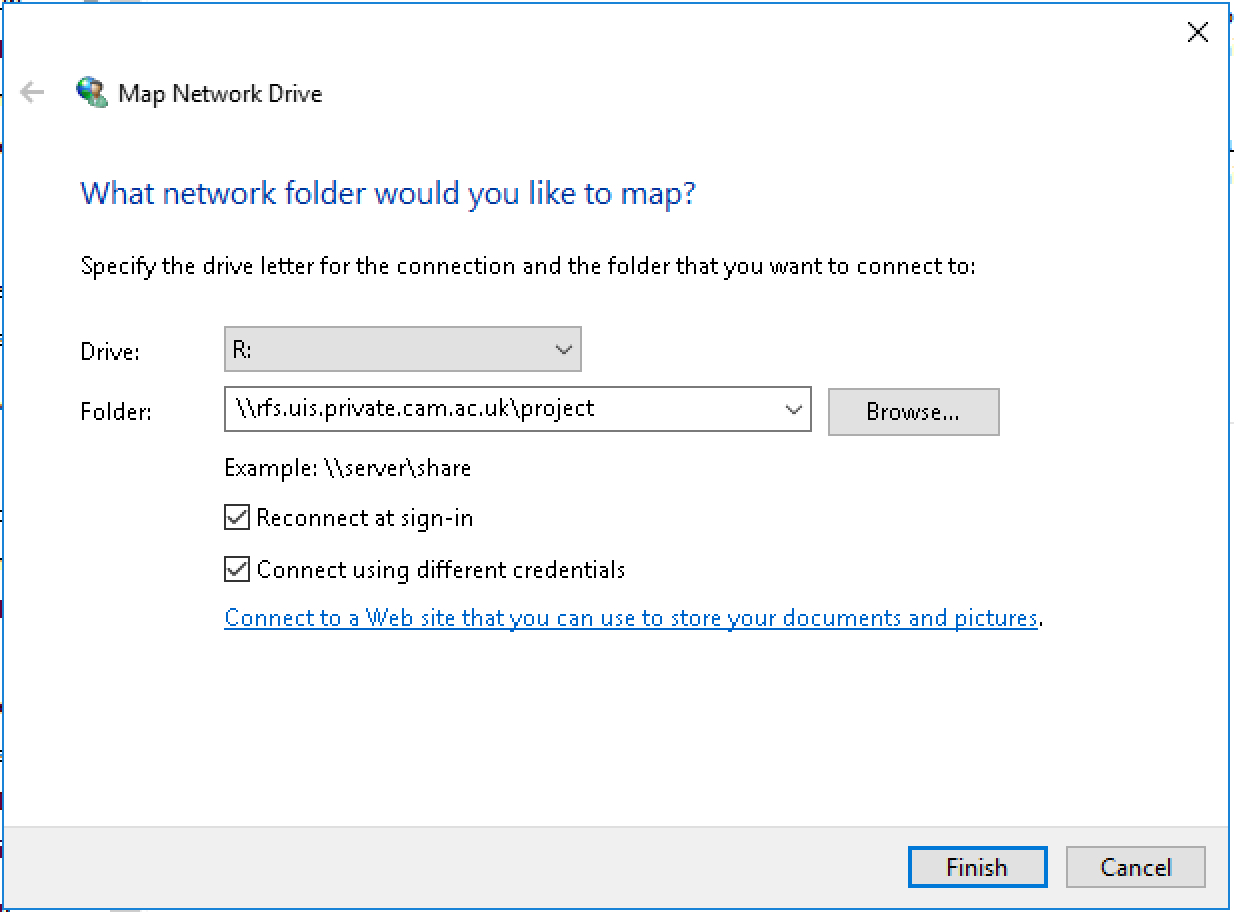
Task: Close the Map Network Drive dialog
Action: point(1197,33)
